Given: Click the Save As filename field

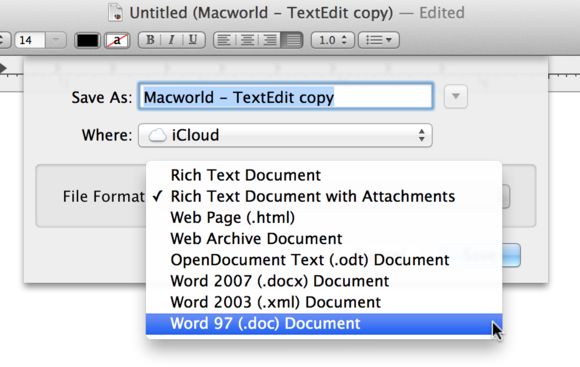Looking at the screenshot, I should (286, 97).
